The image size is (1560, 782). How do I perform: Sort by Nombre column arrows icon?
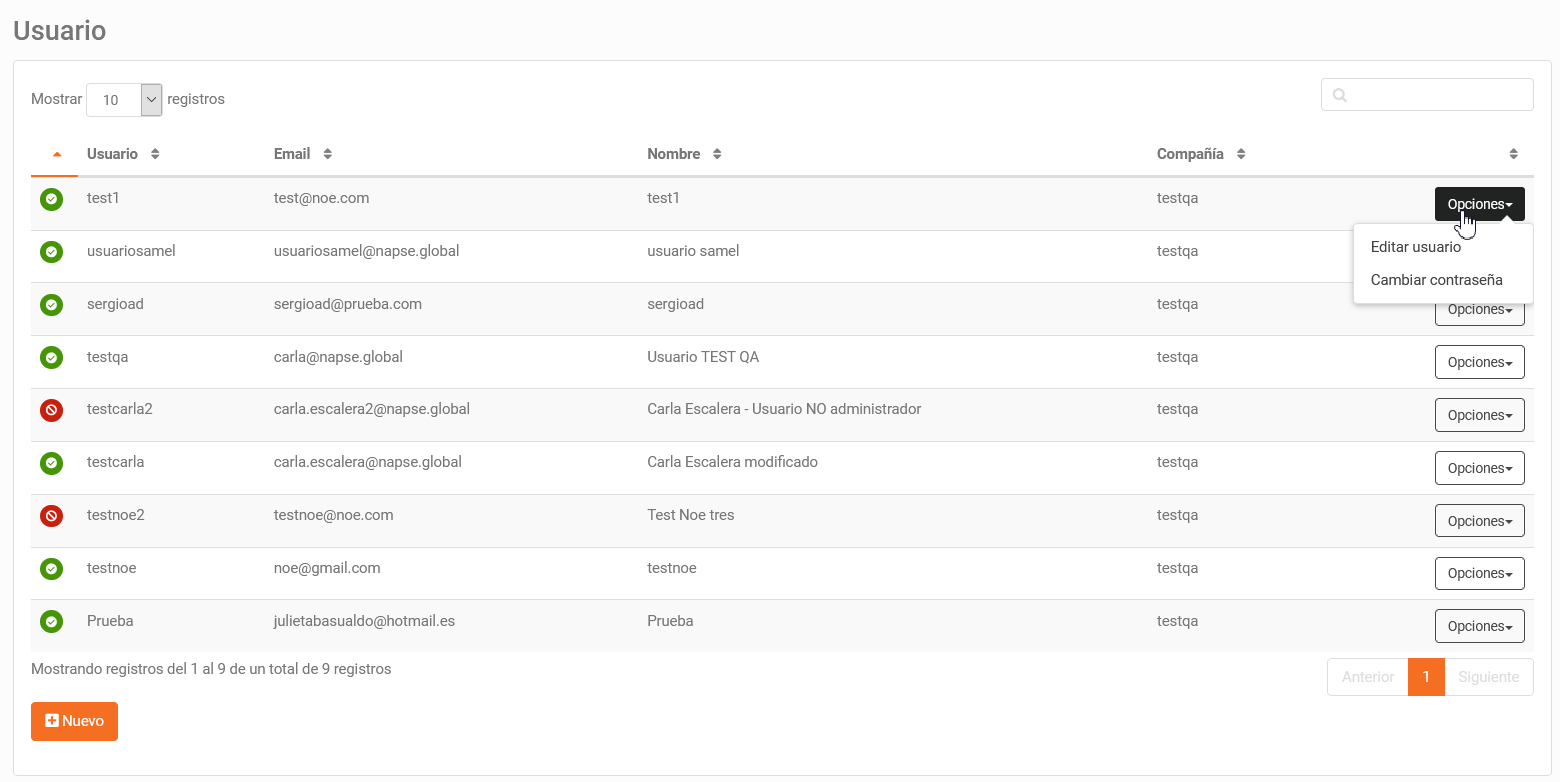coord(717,154)
